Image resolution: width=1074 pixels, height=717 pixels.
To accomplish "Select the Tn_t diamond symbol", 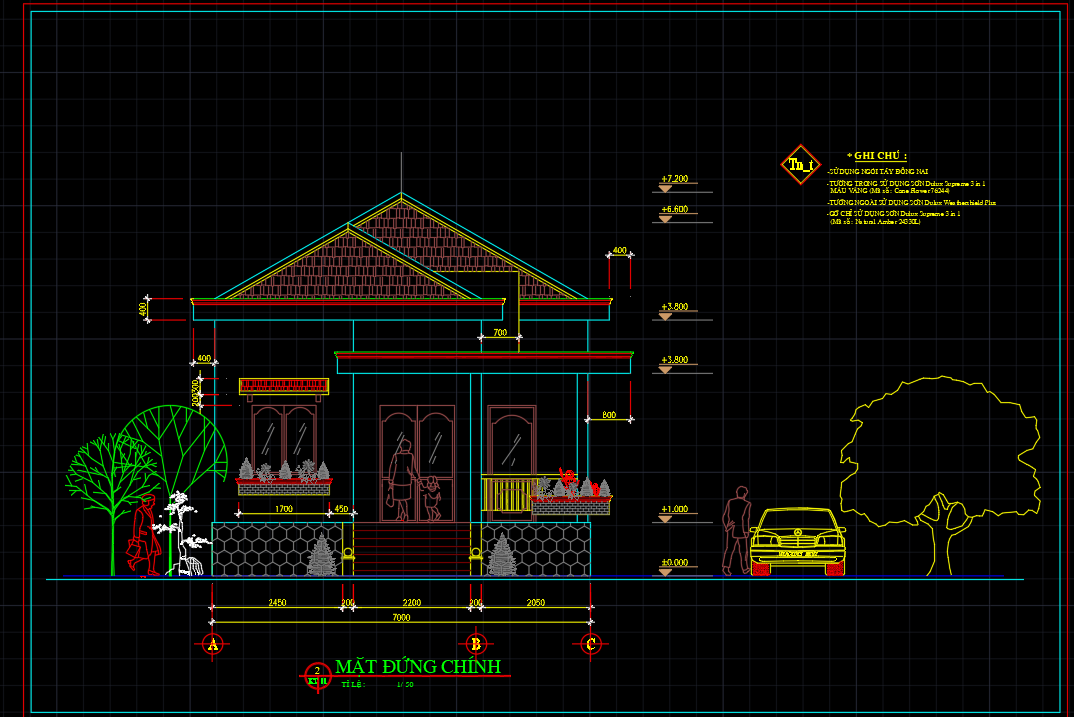I will 801,164.
